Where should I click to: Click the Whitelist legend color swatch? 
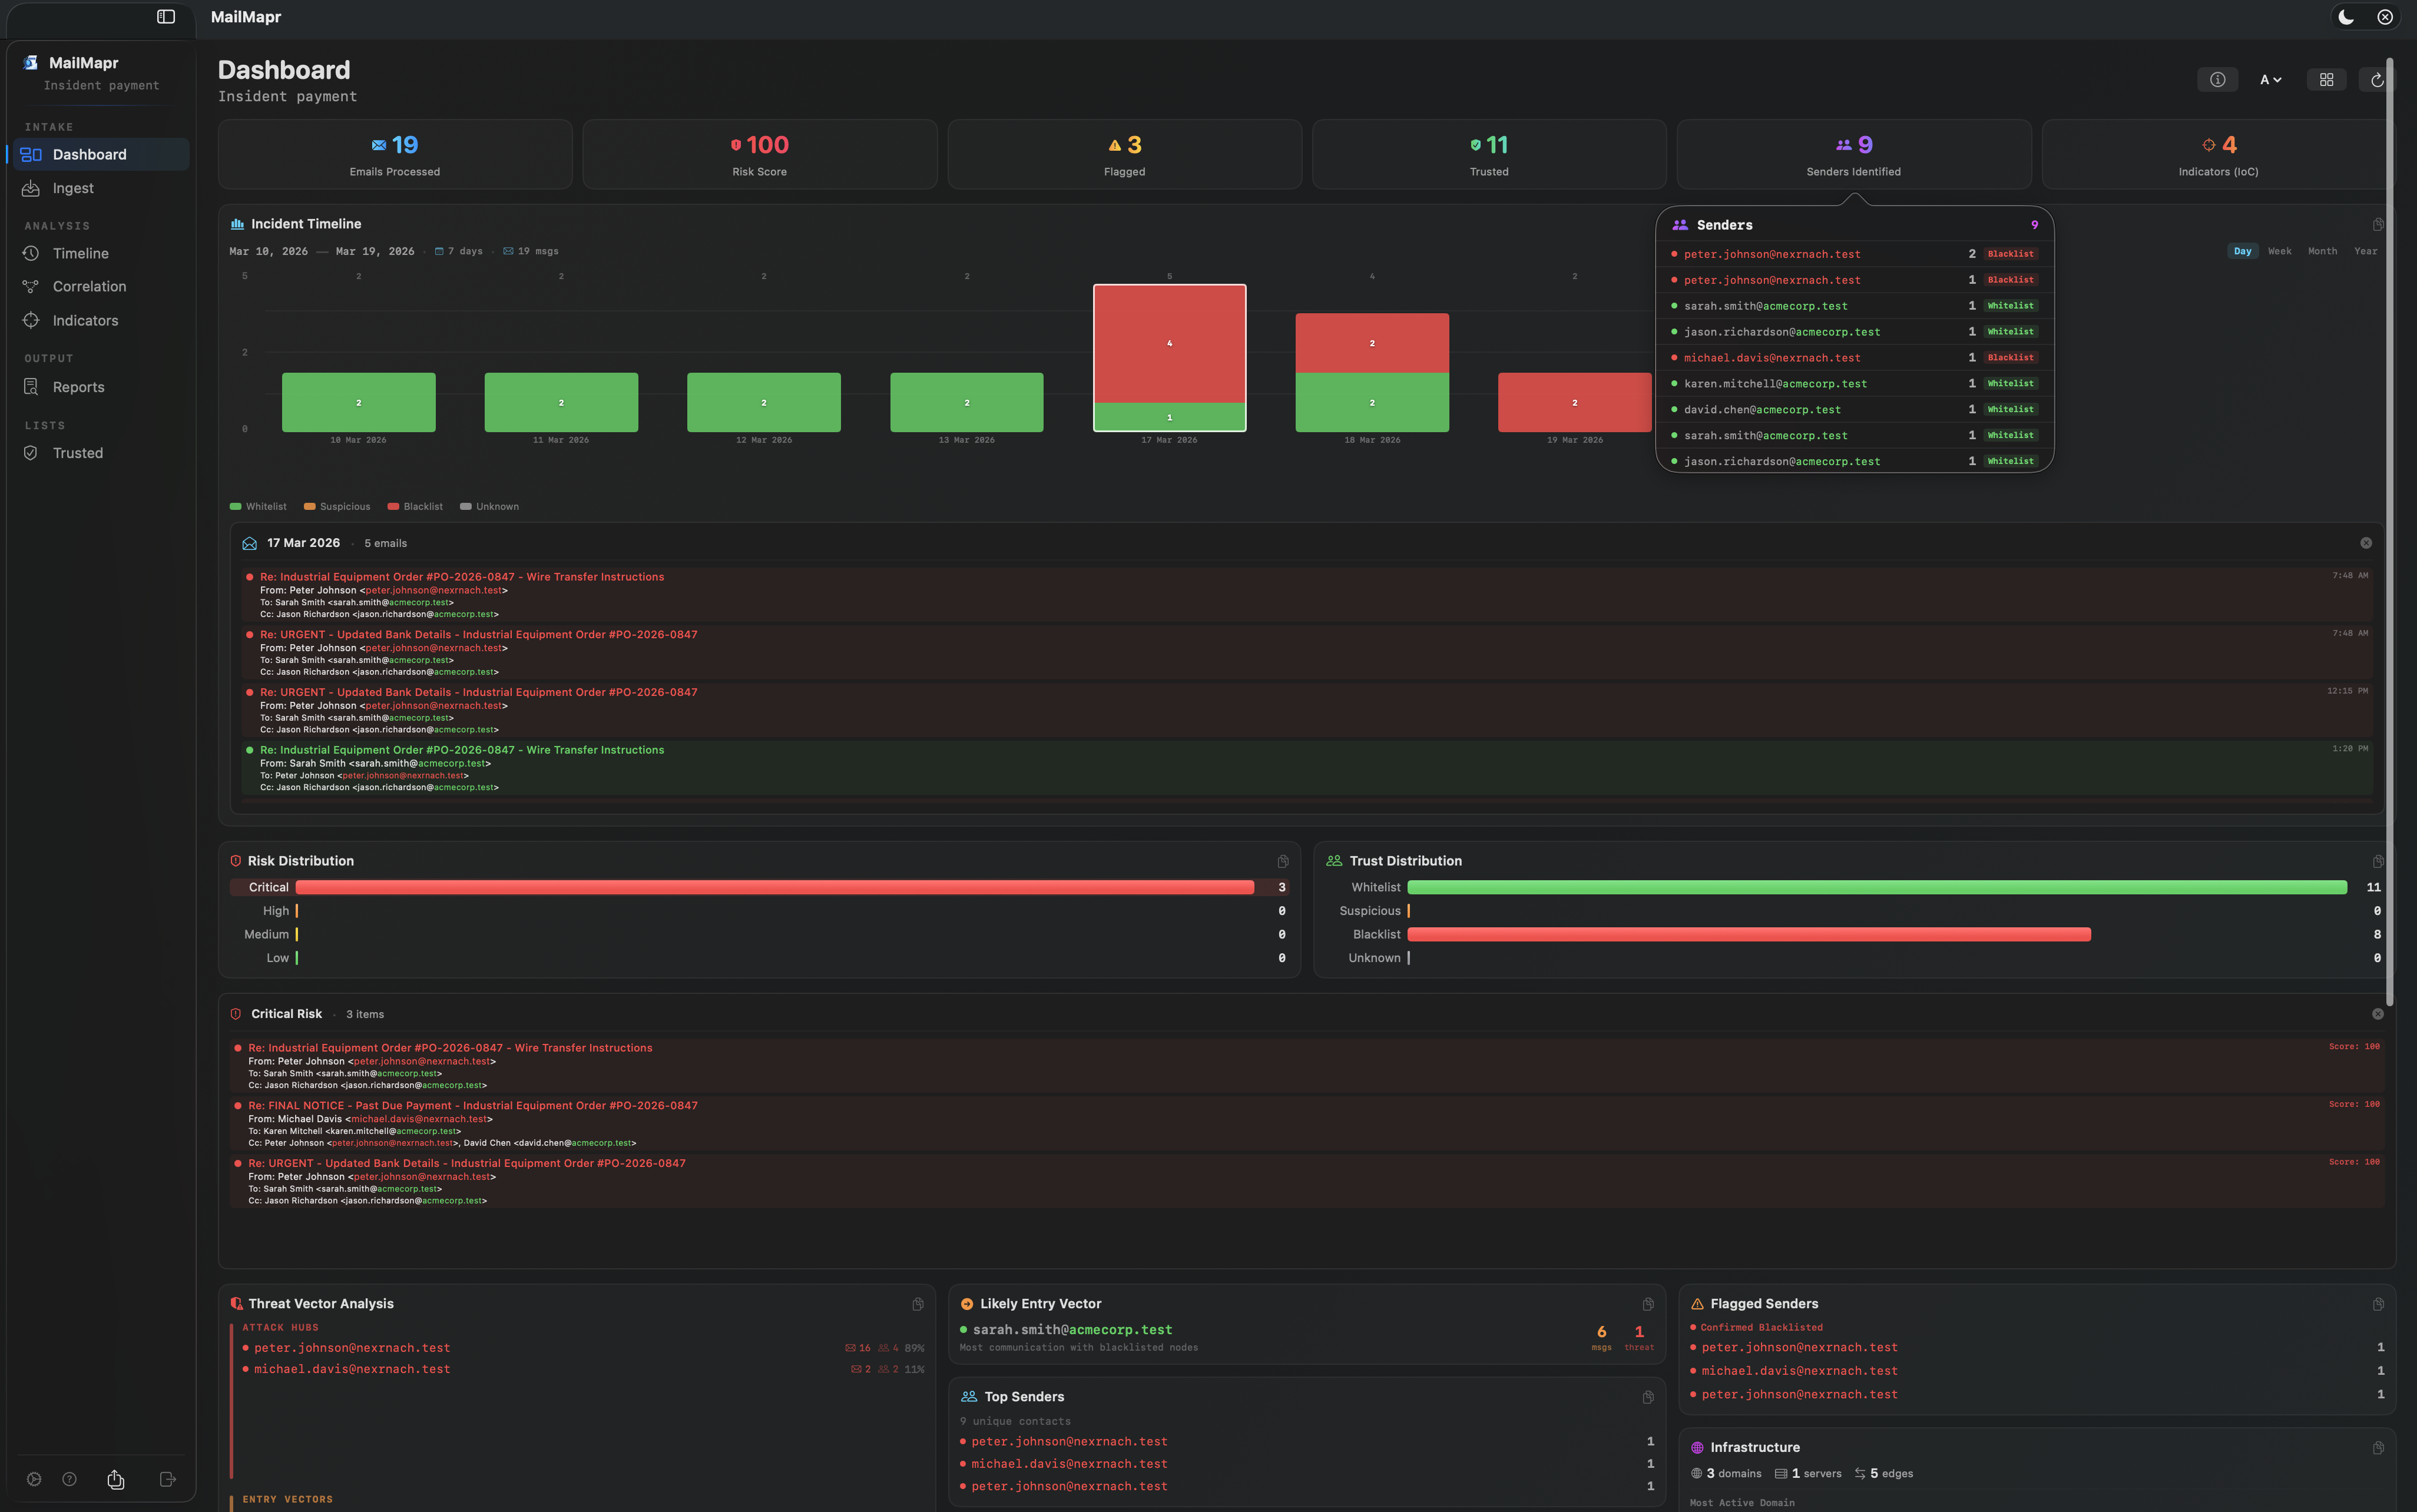[236, 506]
